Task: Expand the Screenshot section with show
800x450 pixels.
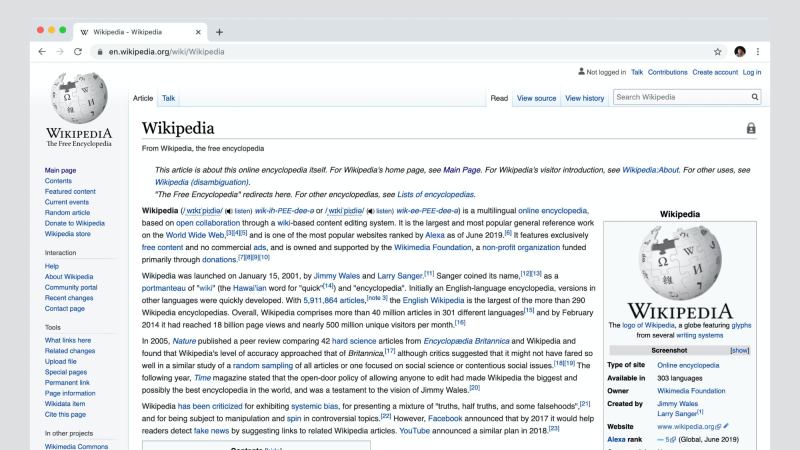Action: point(740,351)
